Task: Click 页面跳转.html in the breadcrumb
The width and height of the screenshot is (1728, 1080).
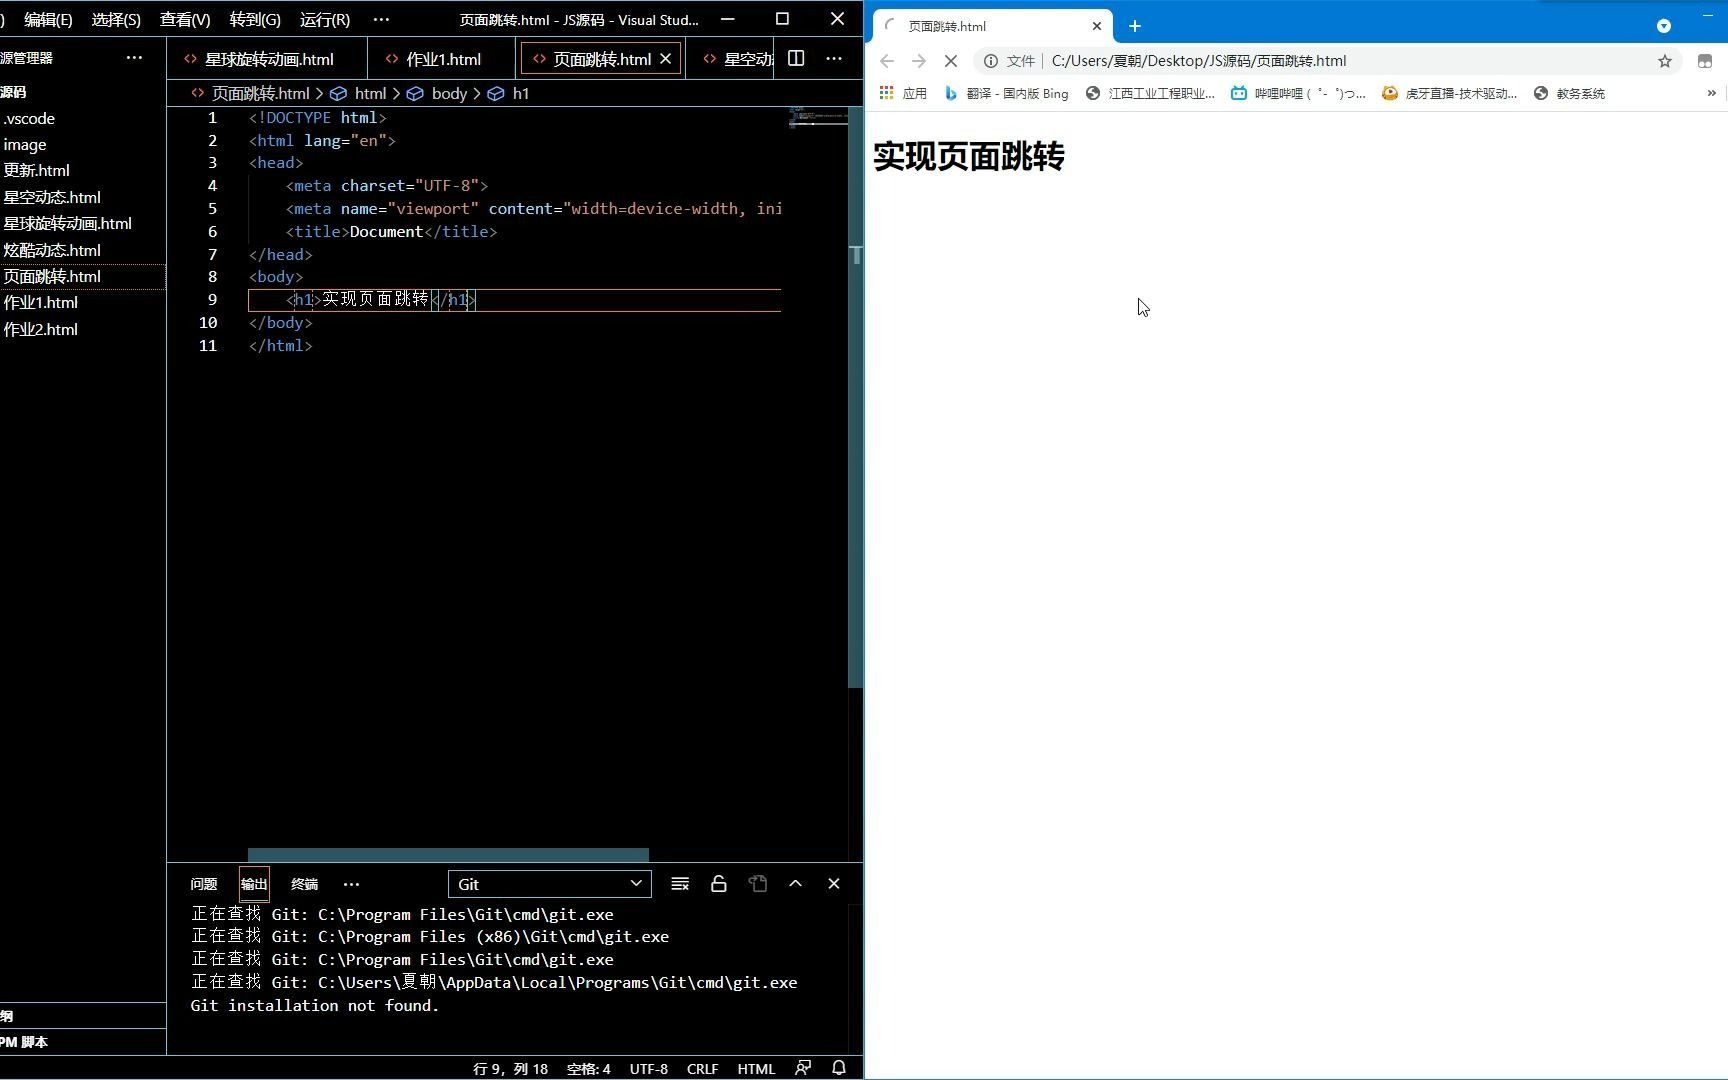Action: (x=260, y=93)
